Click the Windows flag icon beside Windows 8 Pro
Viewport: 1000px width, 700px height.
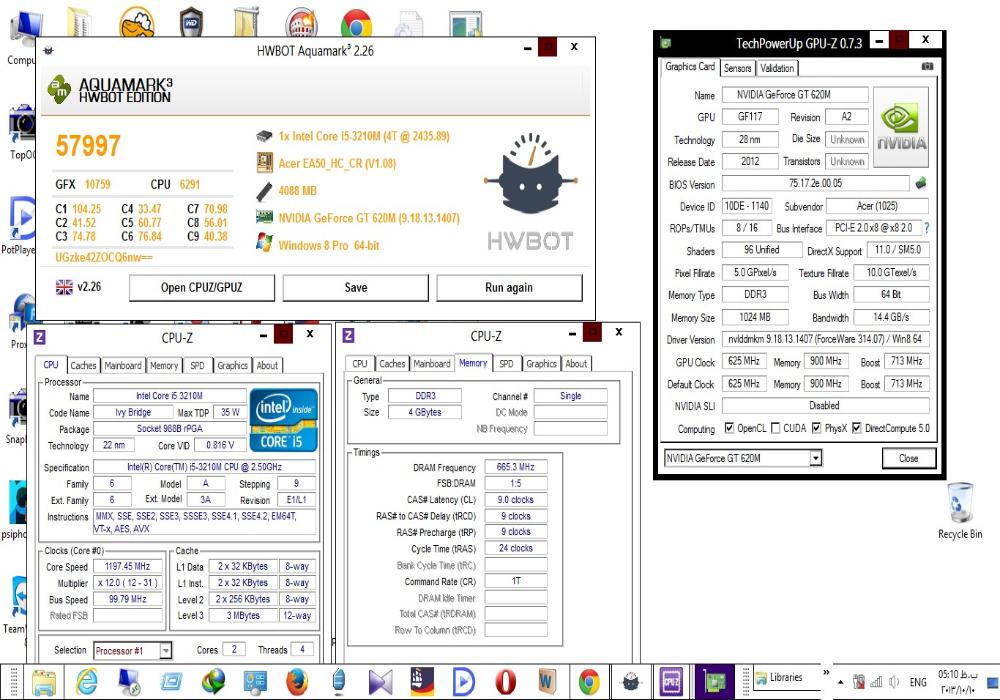point(264,244)
